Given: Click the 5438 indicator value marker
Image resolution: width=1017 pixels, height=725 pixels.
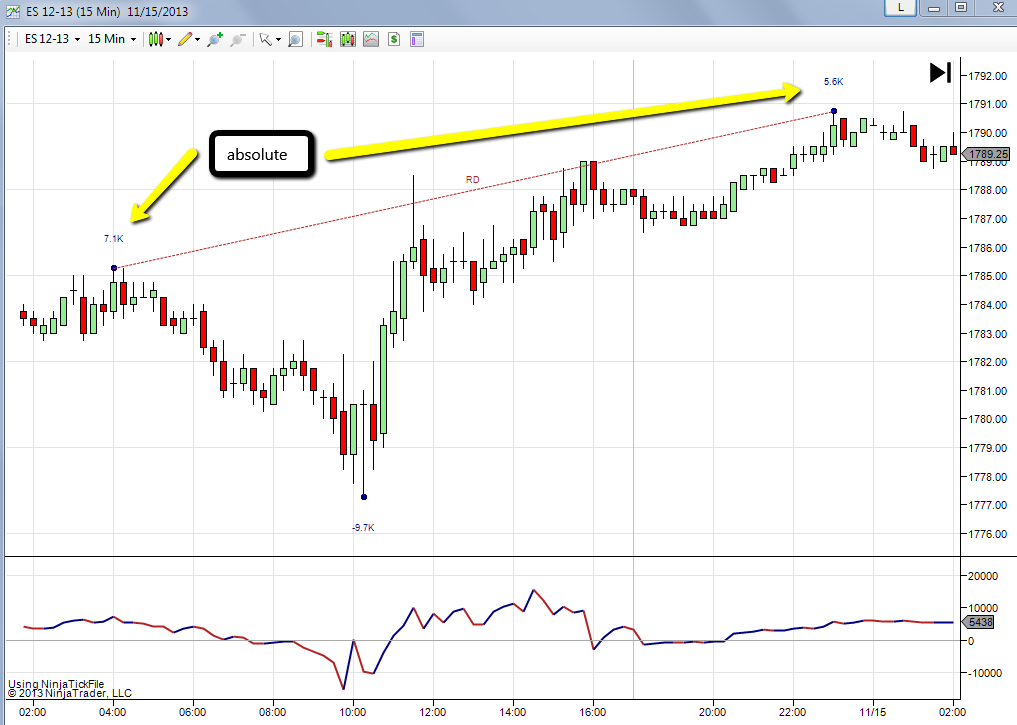Looking at the screenshot, I should [x=978, y=623].
